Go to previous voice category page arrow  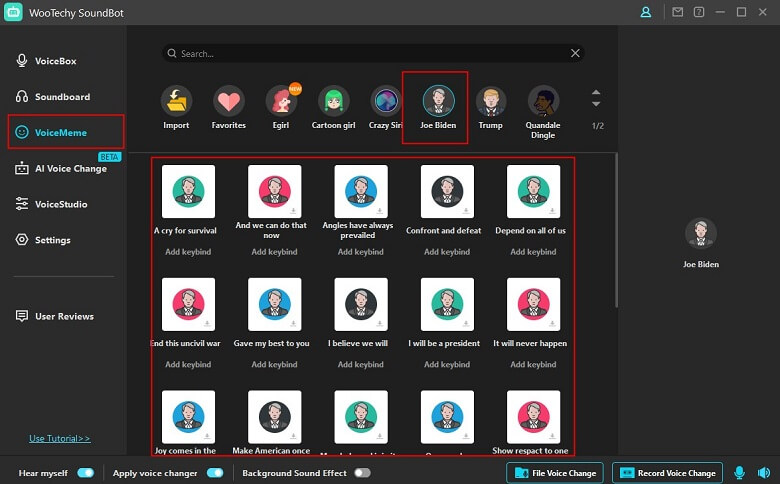click(597, 92)
